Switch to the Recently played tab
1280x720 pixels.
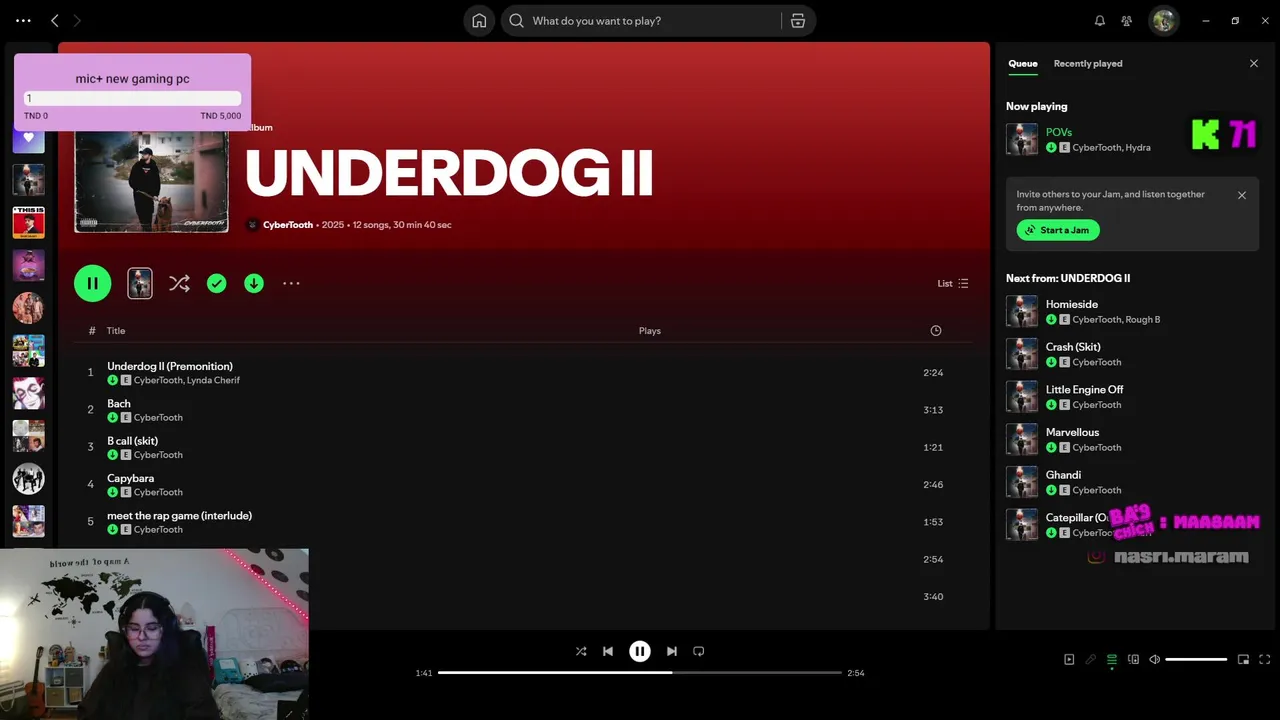1088,64
